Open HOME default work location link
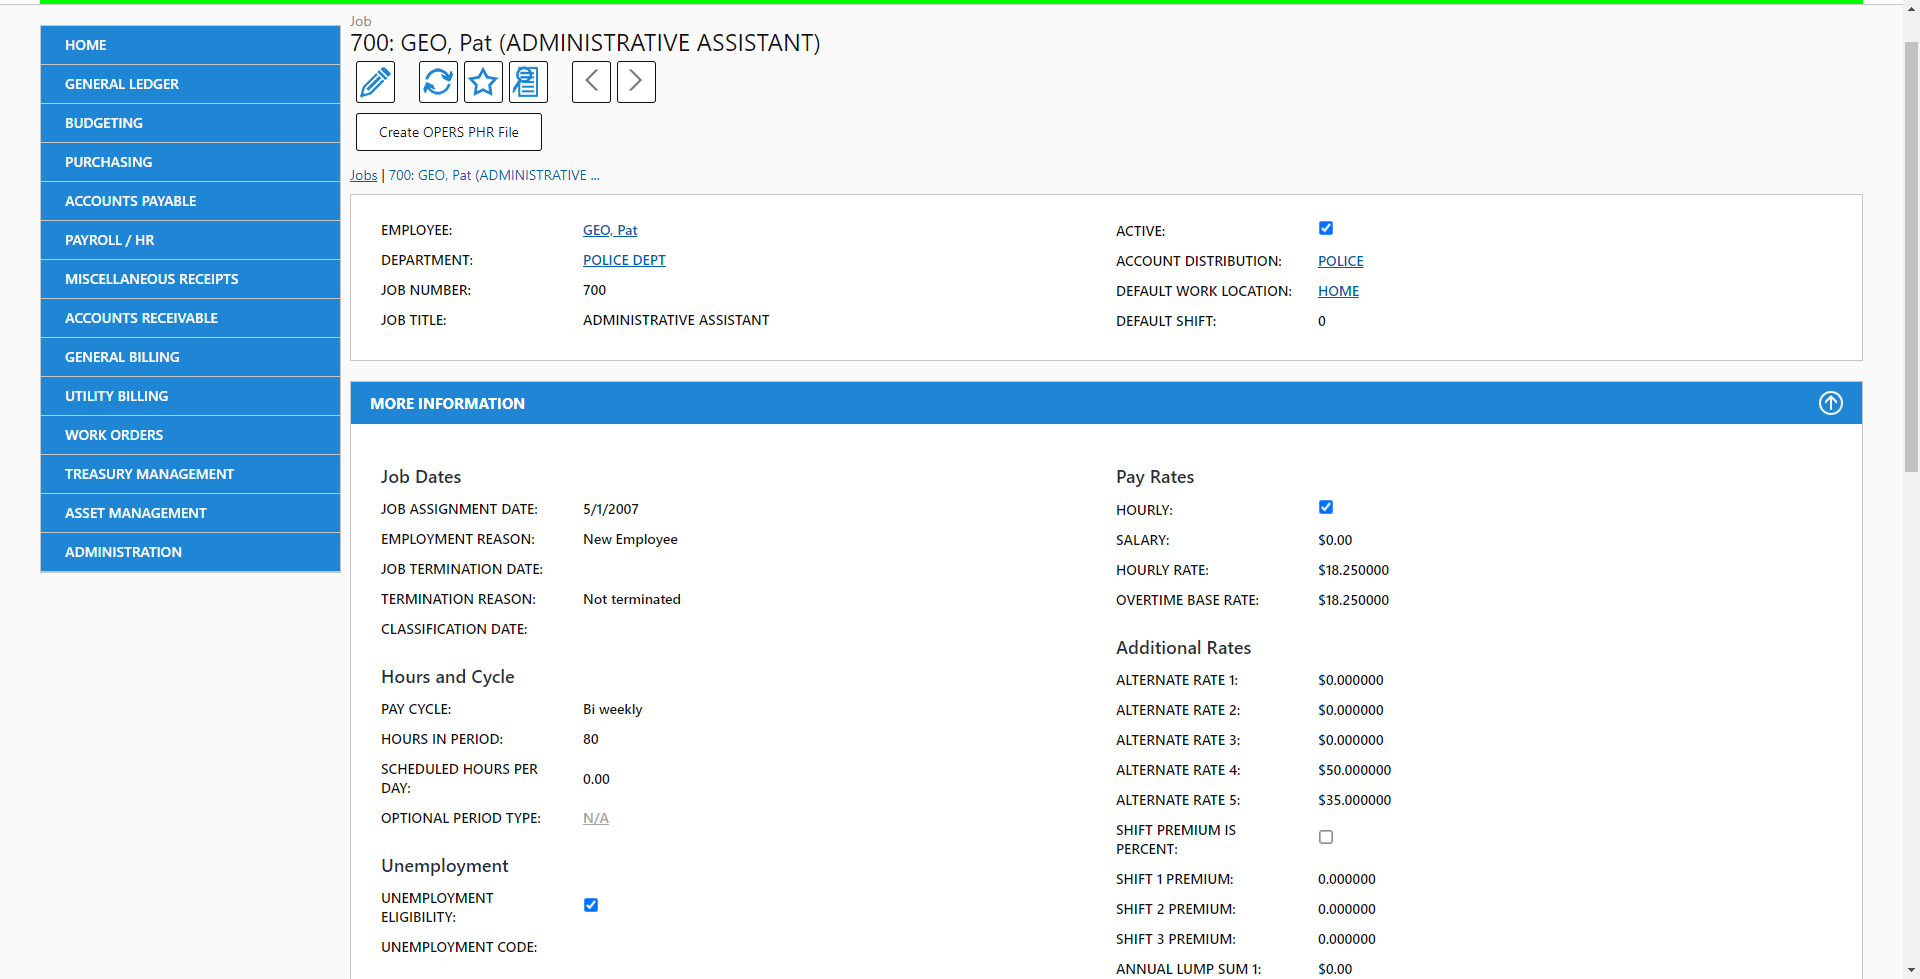This screenshot has width=1920, height=979. [1338, 291]
